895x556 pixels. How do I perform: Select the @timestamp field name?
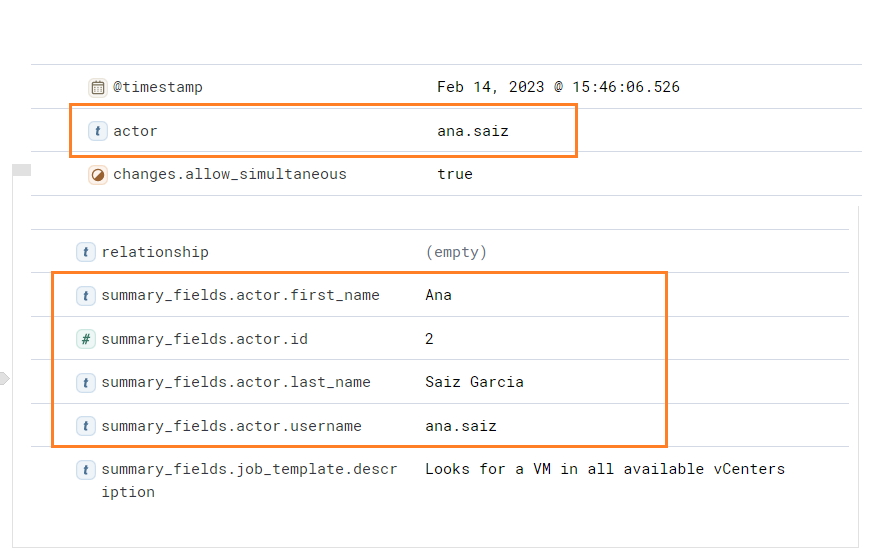coord(158,87)
